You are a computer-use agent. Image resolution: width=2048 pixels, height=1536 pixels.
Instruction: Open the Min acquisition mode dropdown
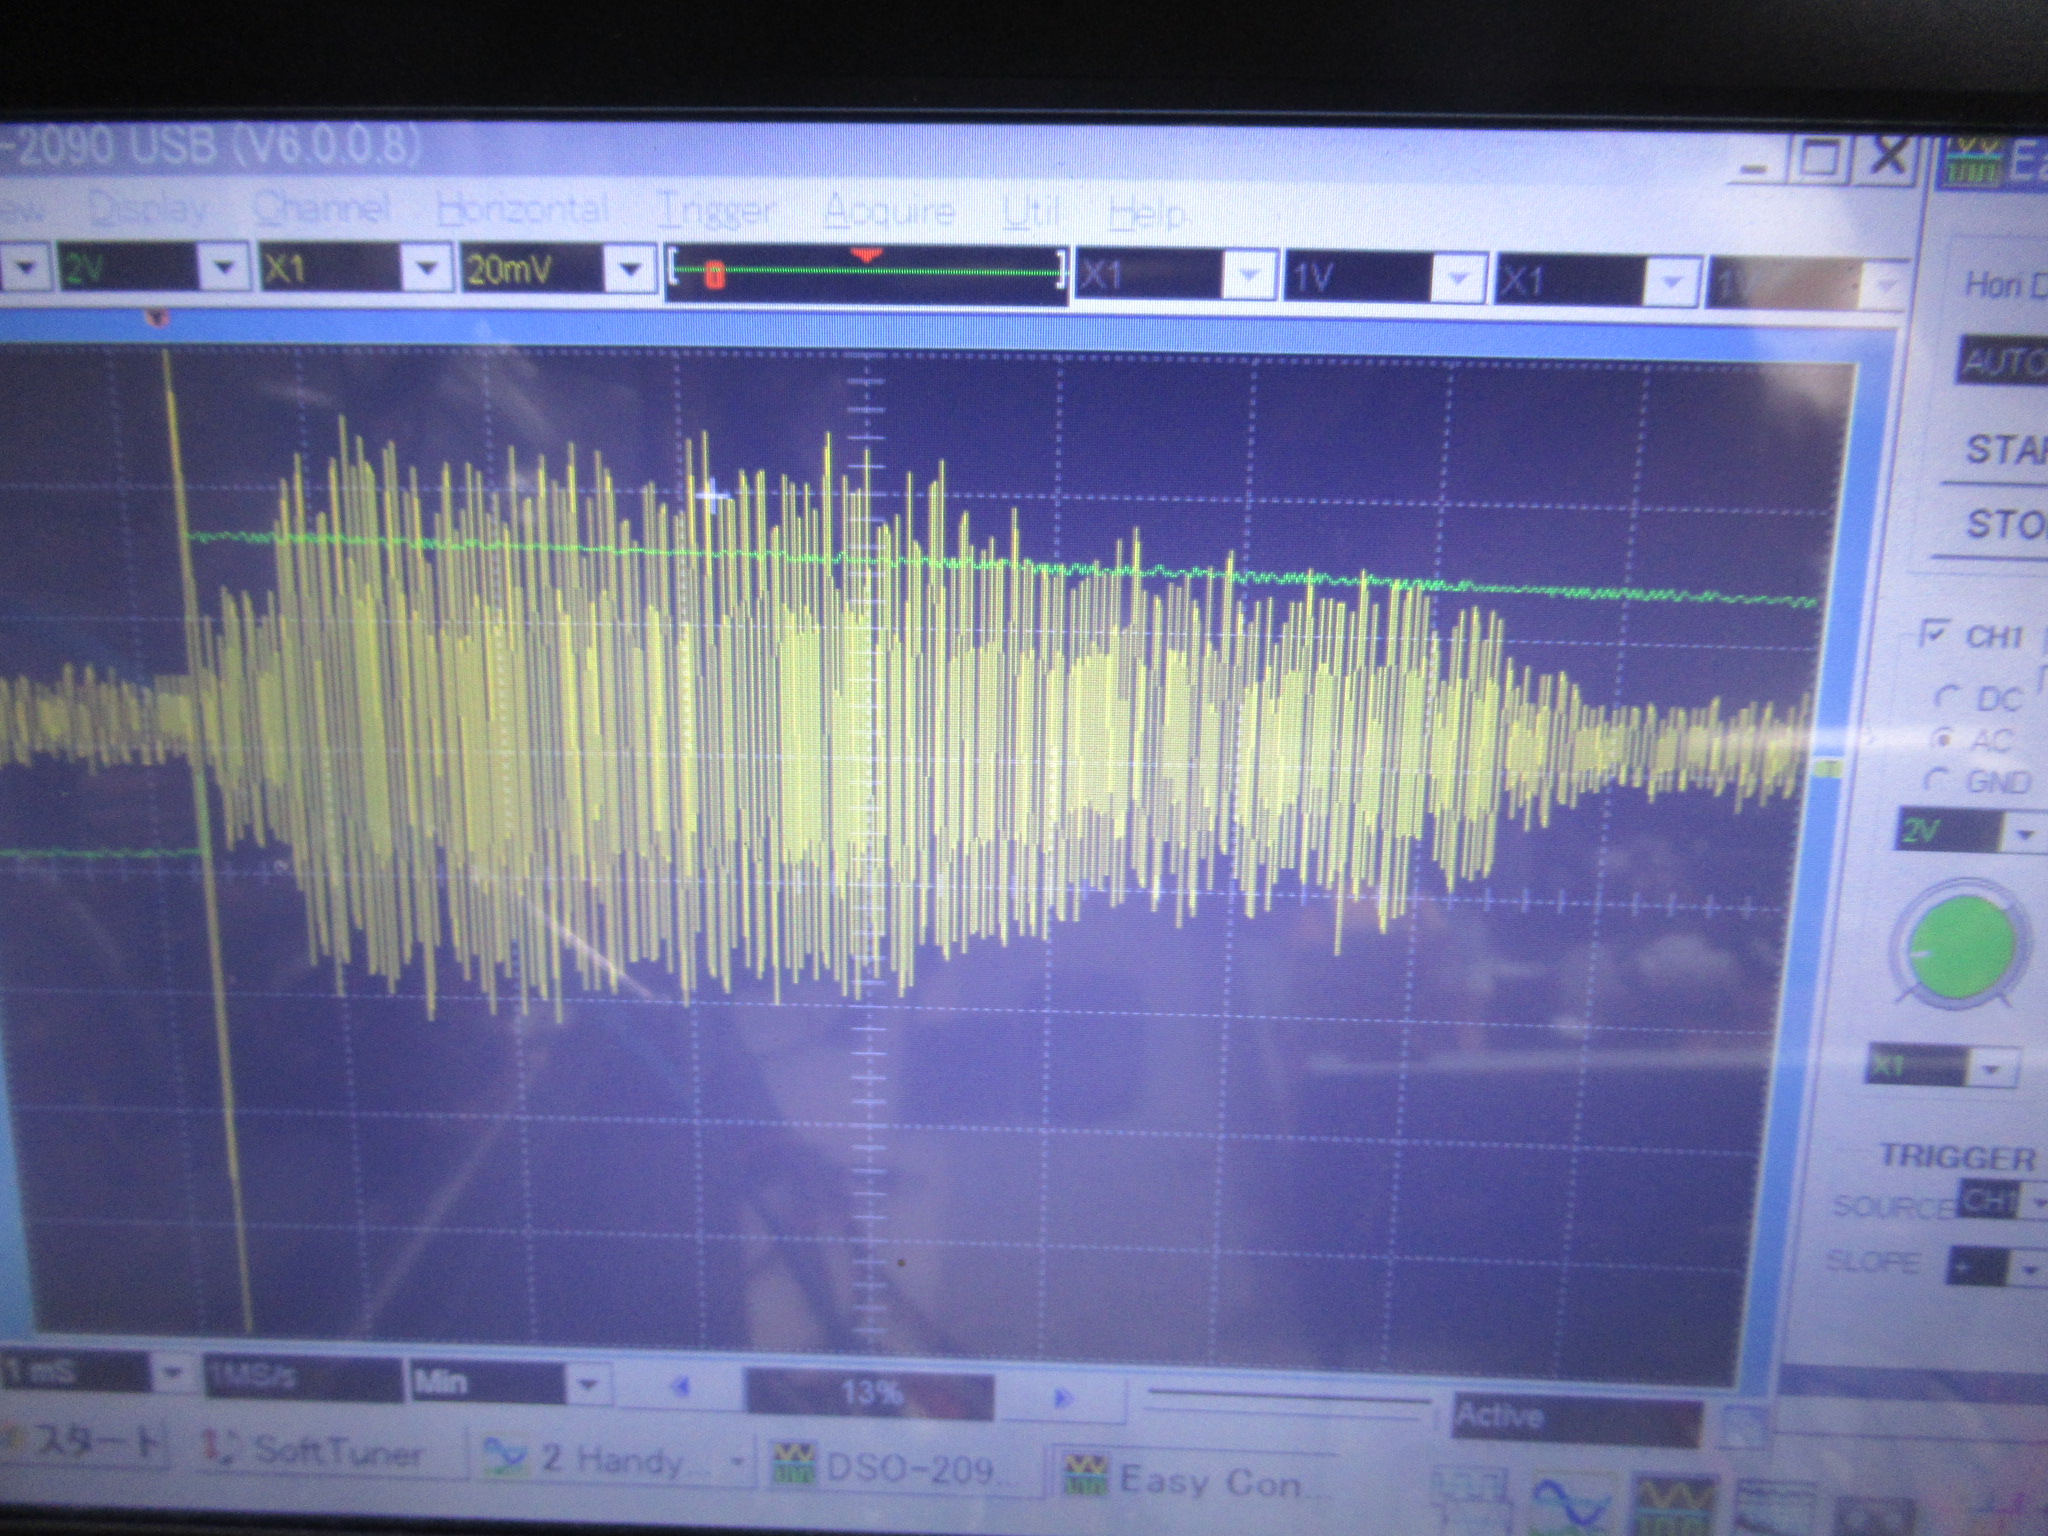pyautogui.click(x=588, y=1385)
